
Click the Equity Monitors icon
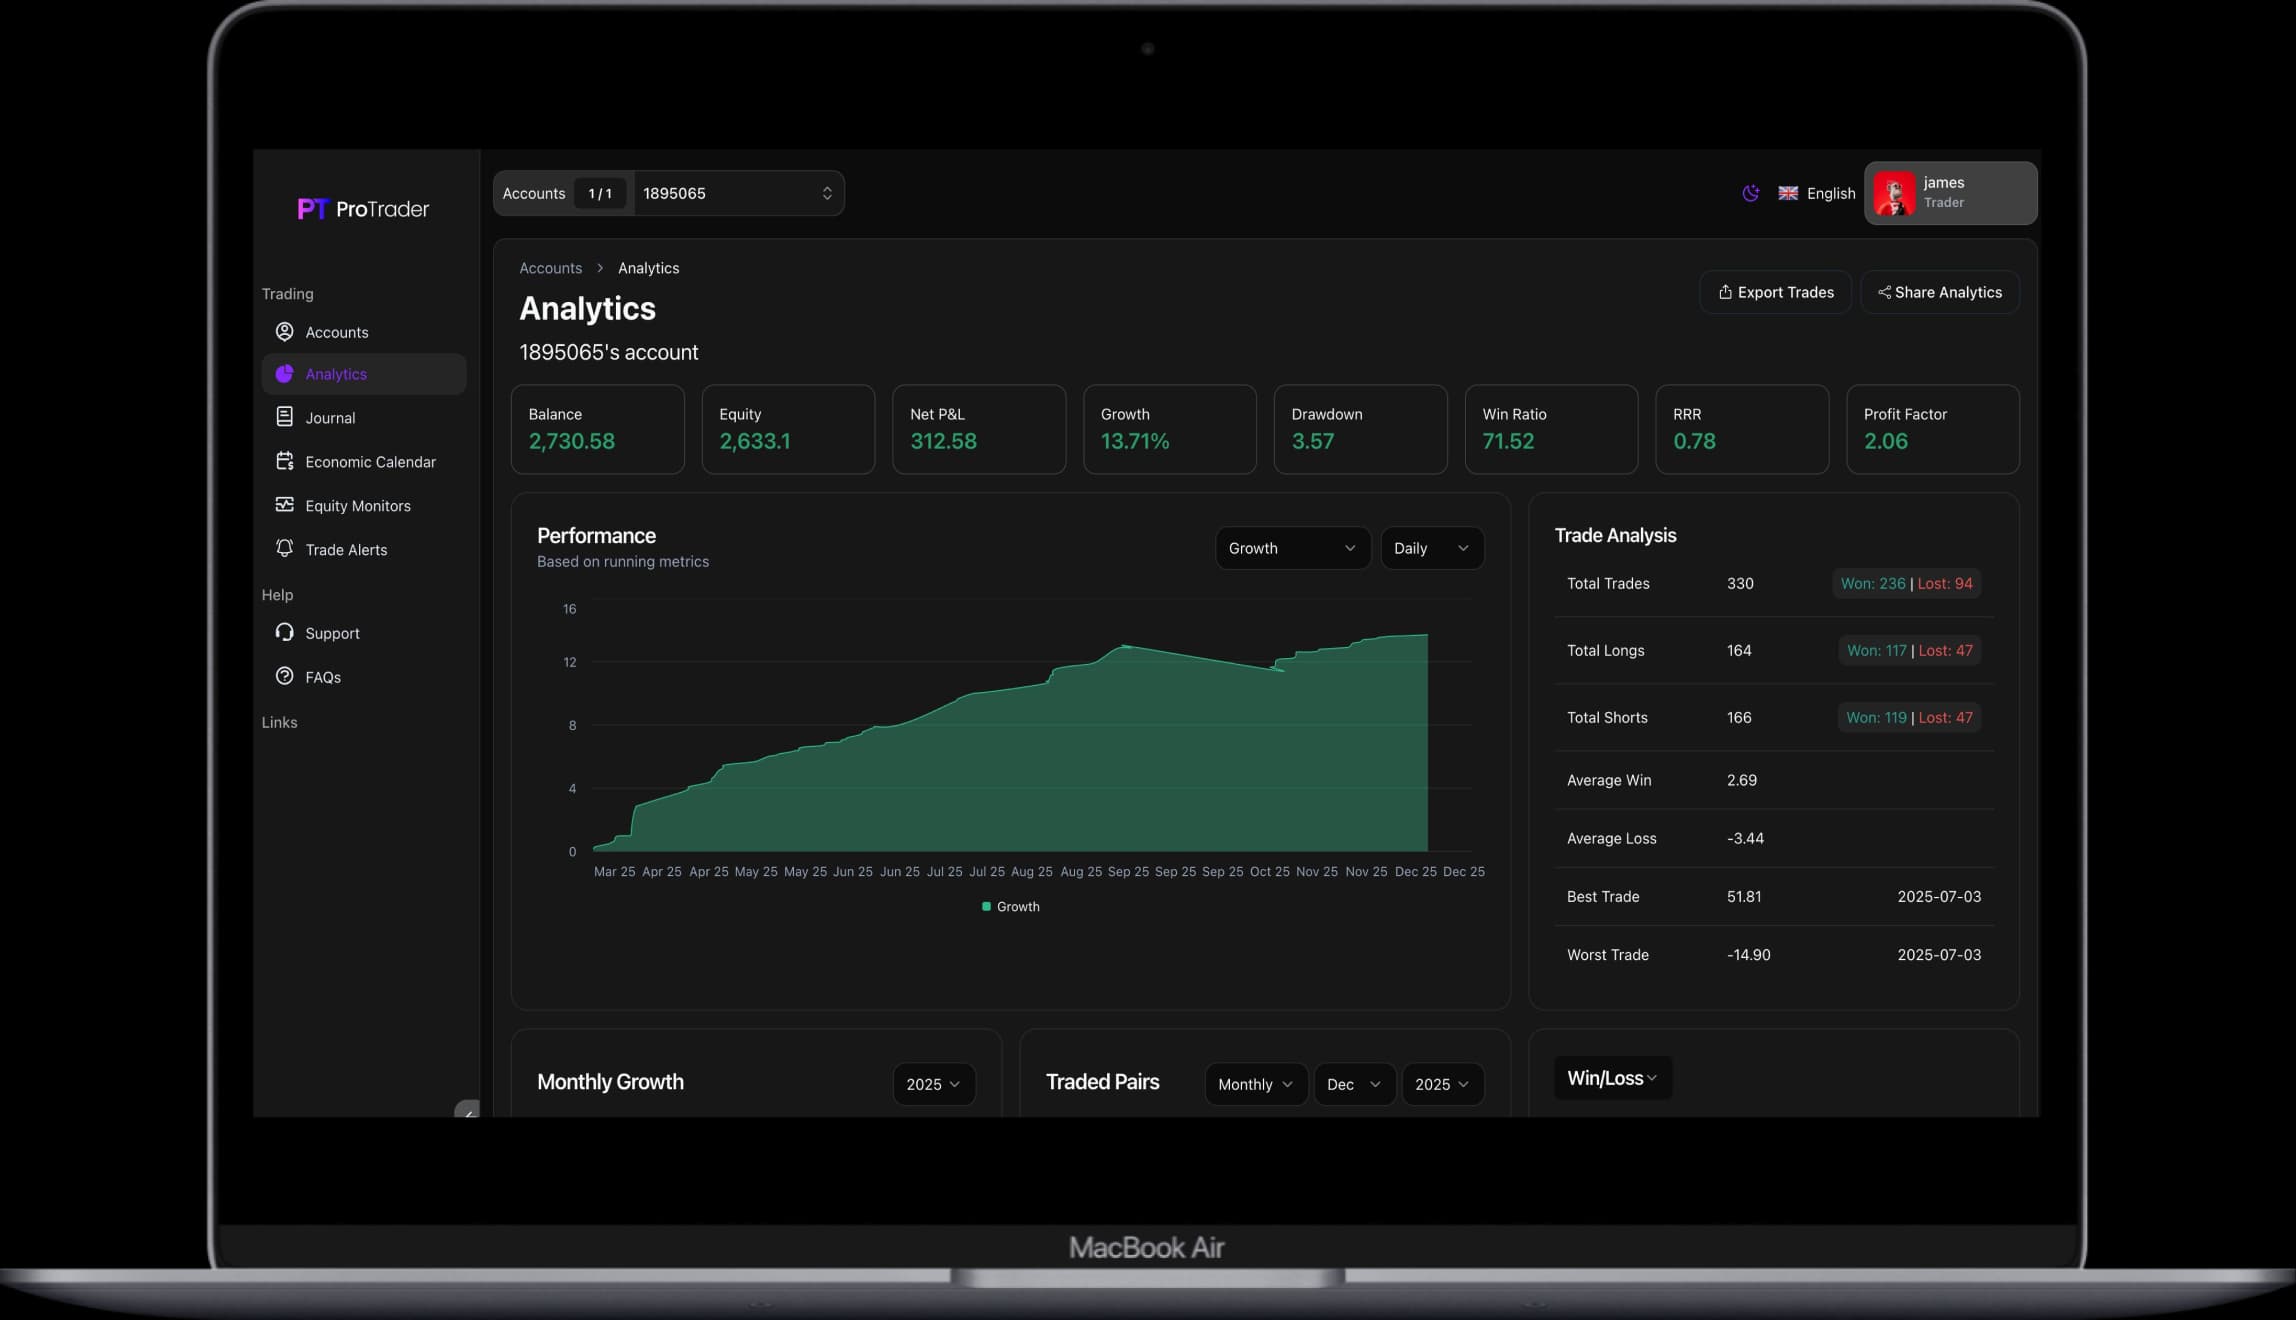click(284, 505)
